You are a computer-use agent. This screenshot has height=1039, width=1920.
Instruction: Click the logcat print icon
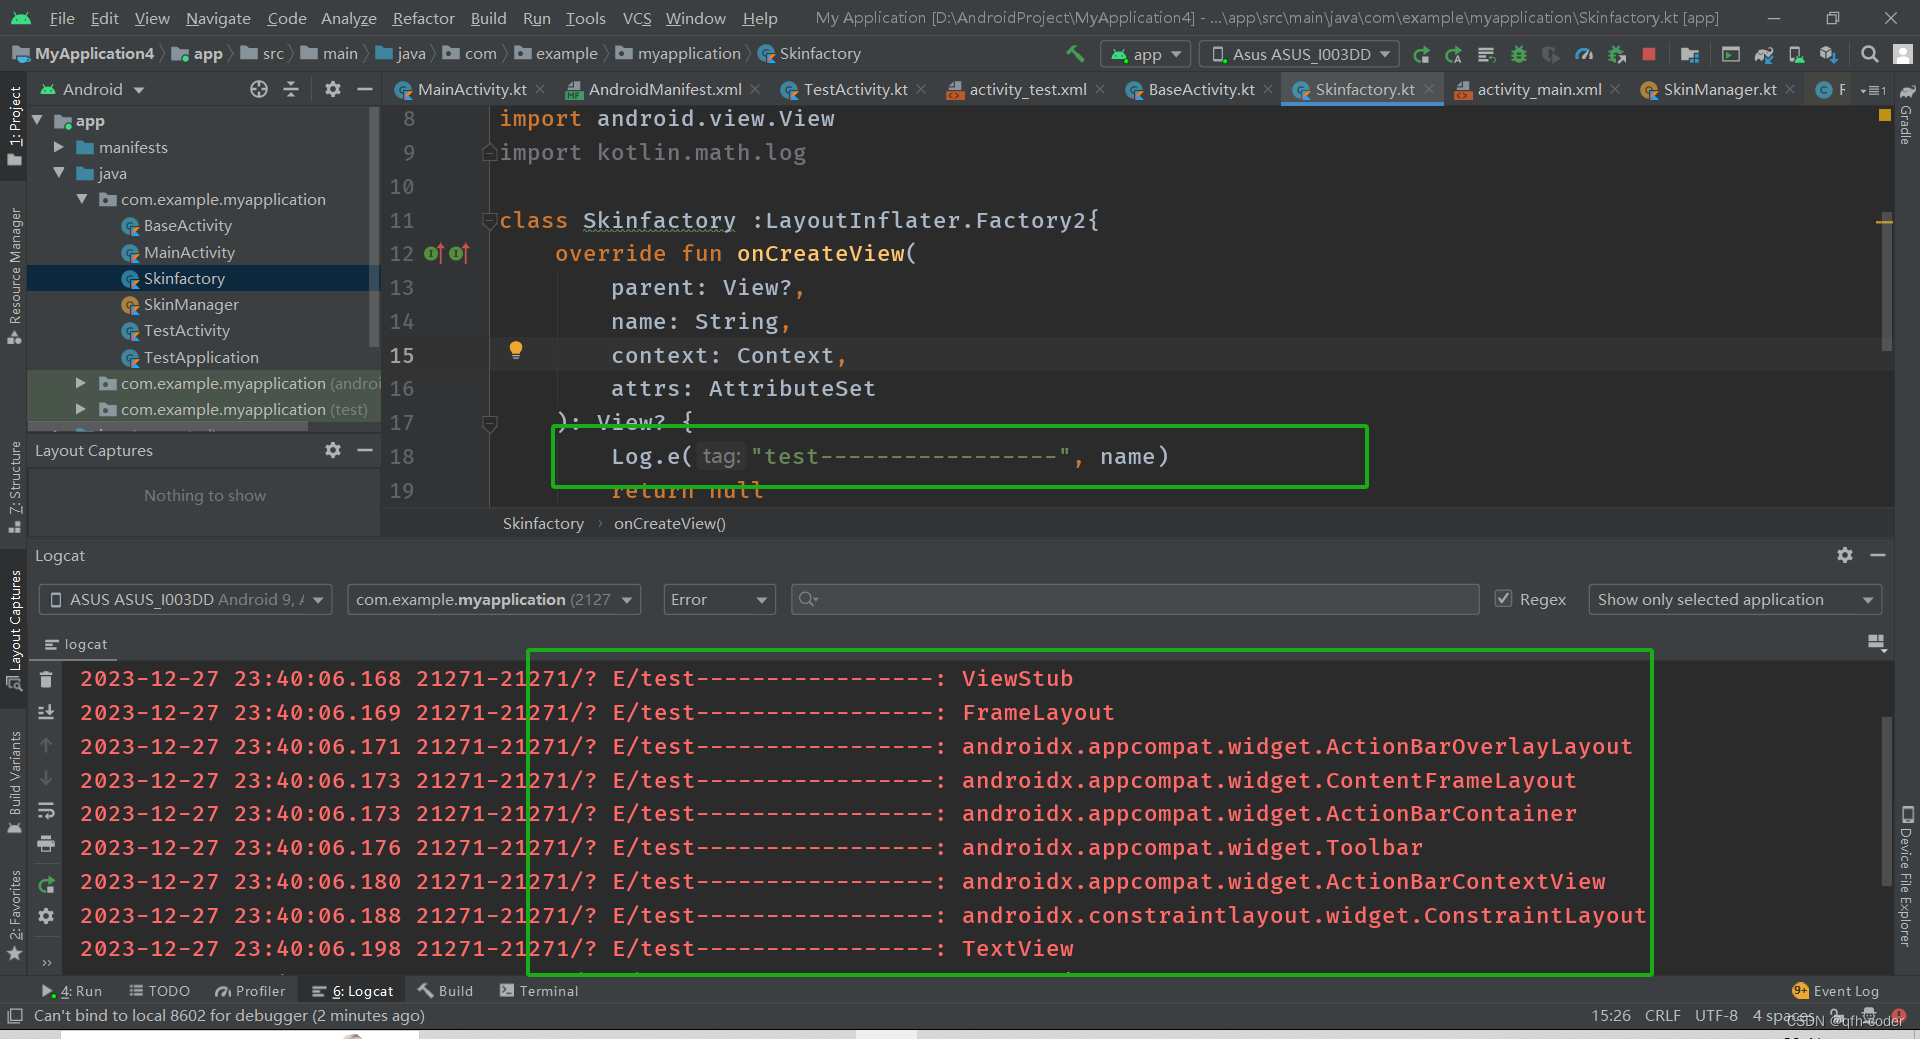pos(46,844)
